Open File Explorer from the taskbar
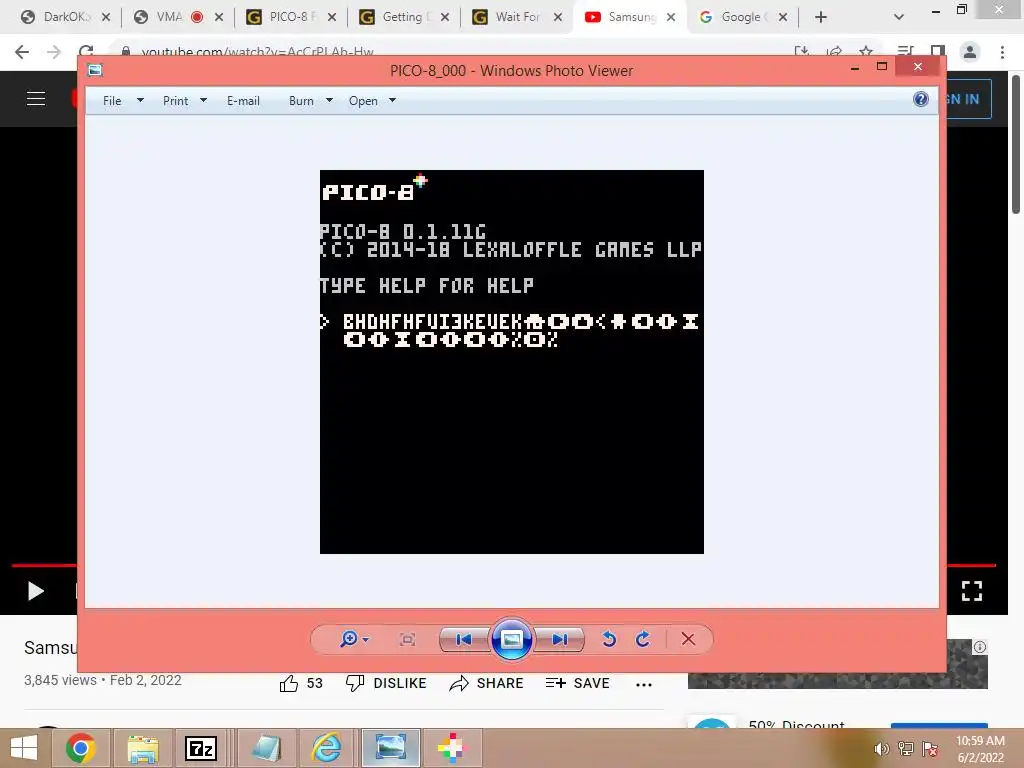 [x=142, y=748]
